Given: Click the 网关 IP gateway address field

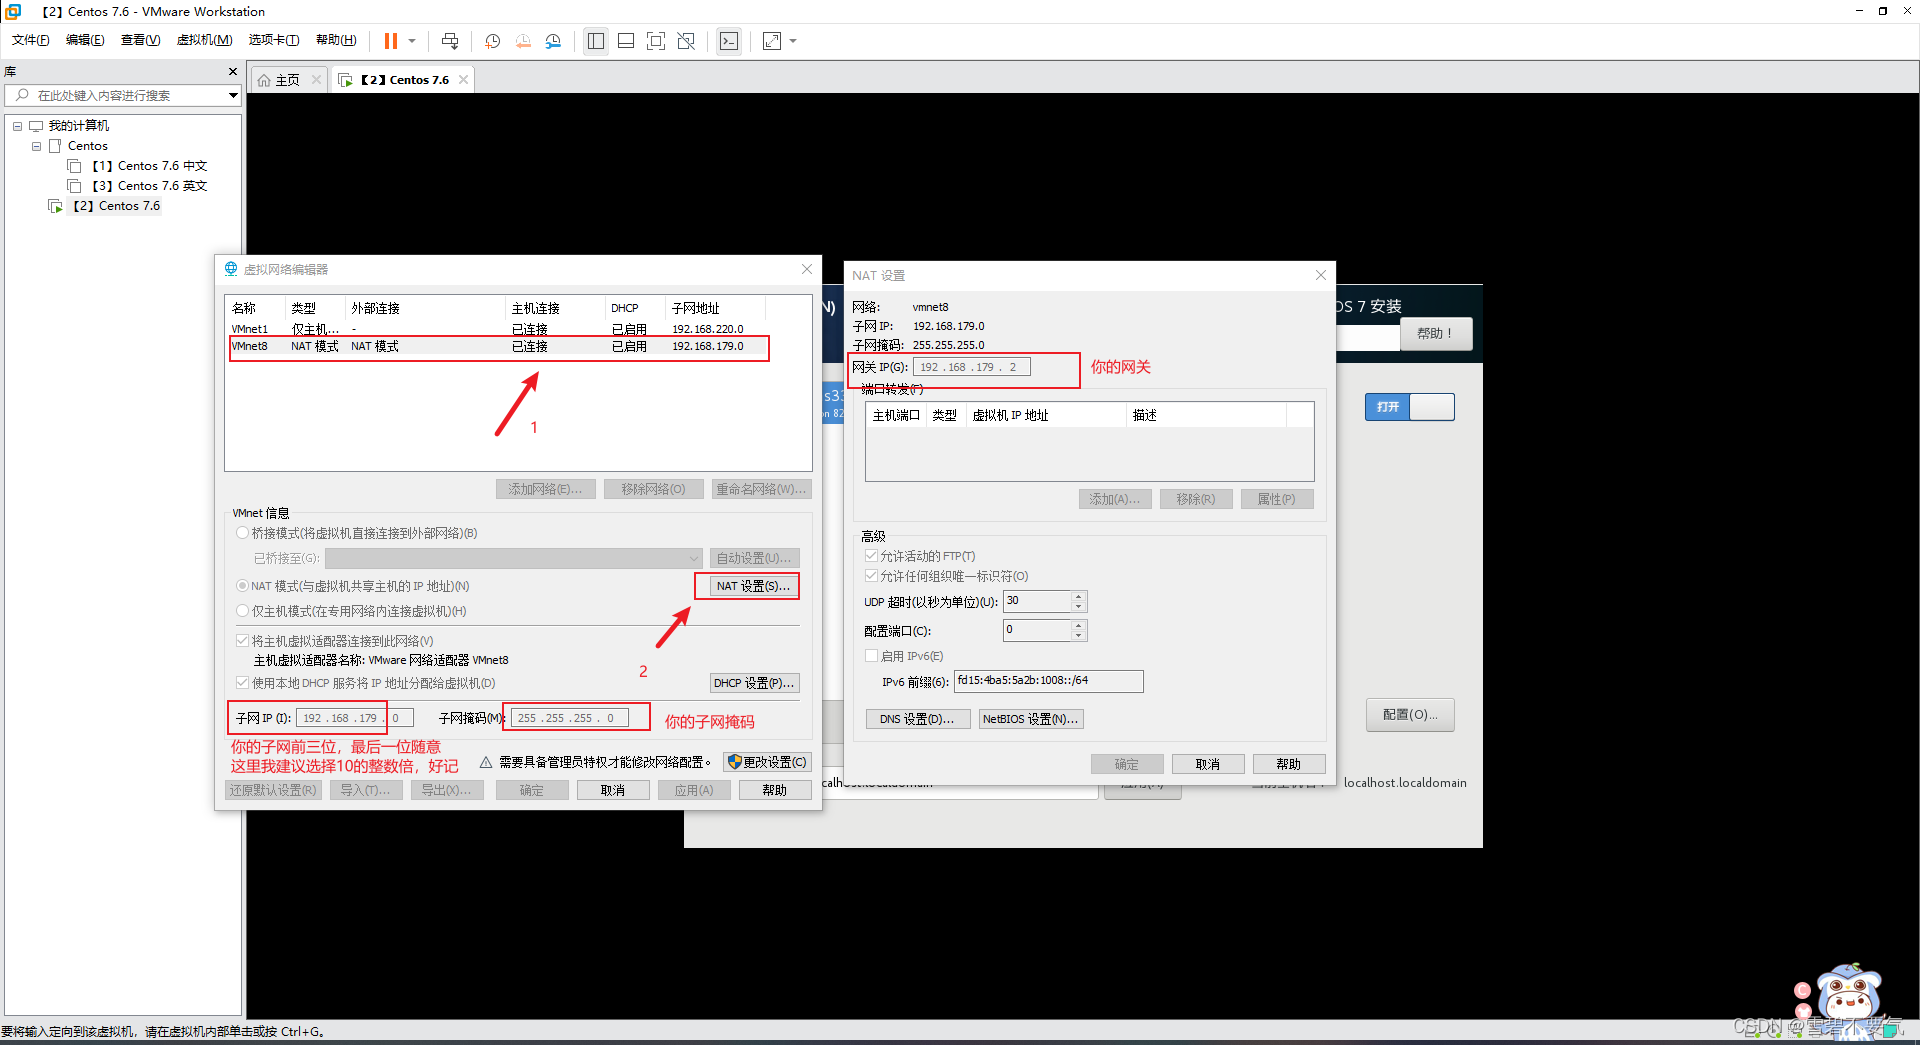Looking at the screenshot, I should (x=971, y=367).
